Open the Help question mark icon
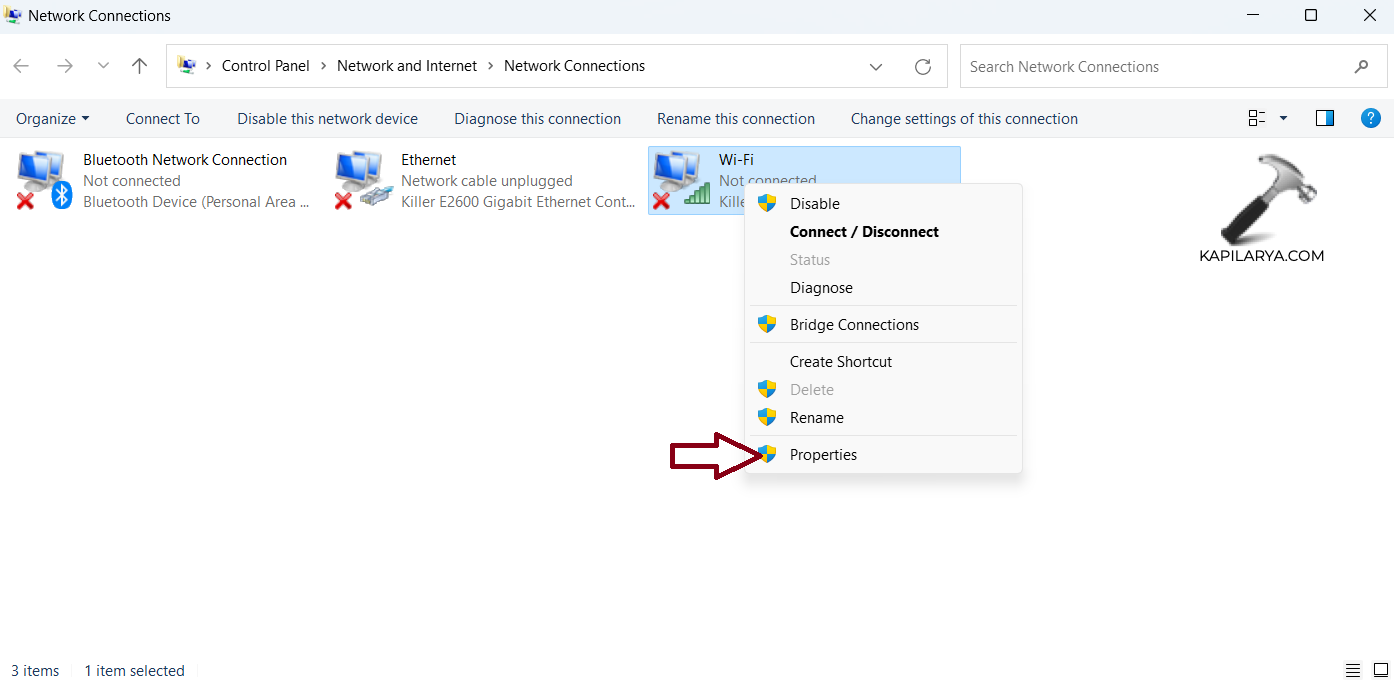The height and width of the screenshot is (681, 1394). point(1371,118)
